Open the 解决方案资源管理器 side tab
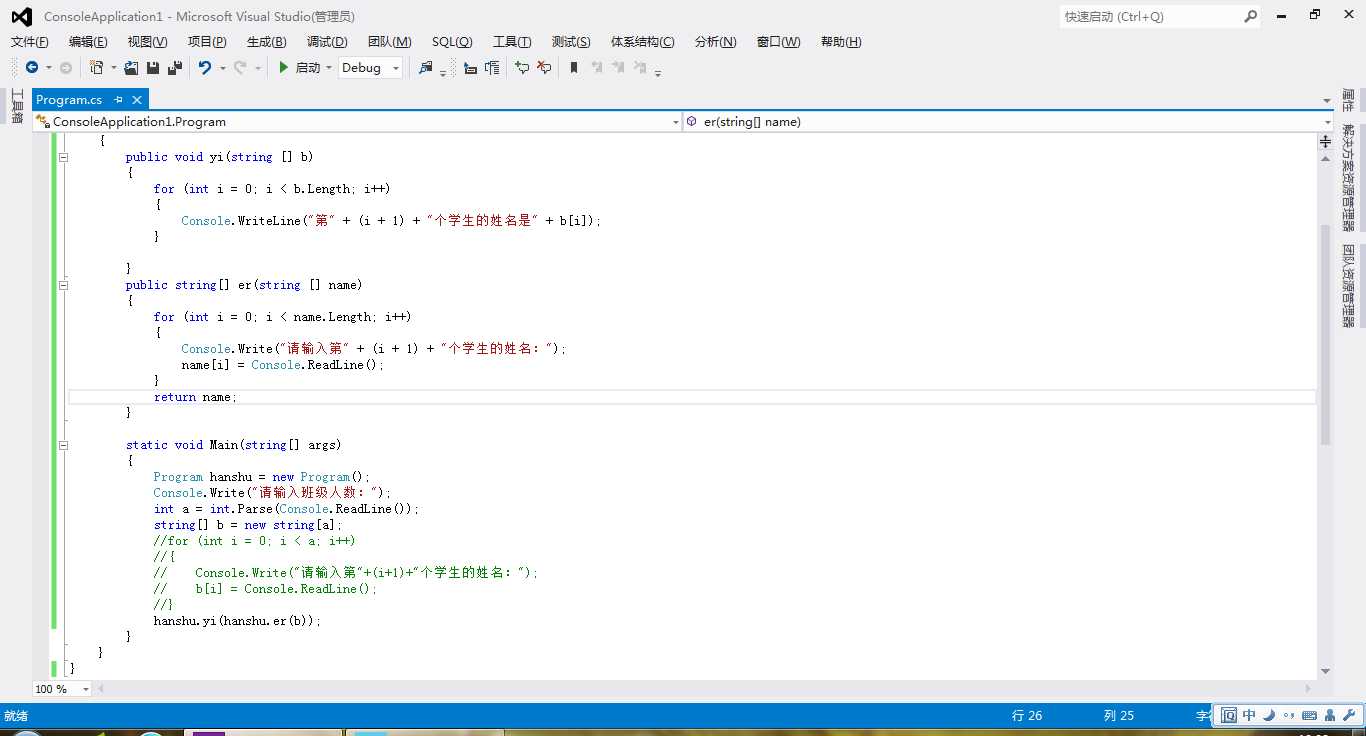The width and height of the screenshot is (1366, 736). 1349,177
